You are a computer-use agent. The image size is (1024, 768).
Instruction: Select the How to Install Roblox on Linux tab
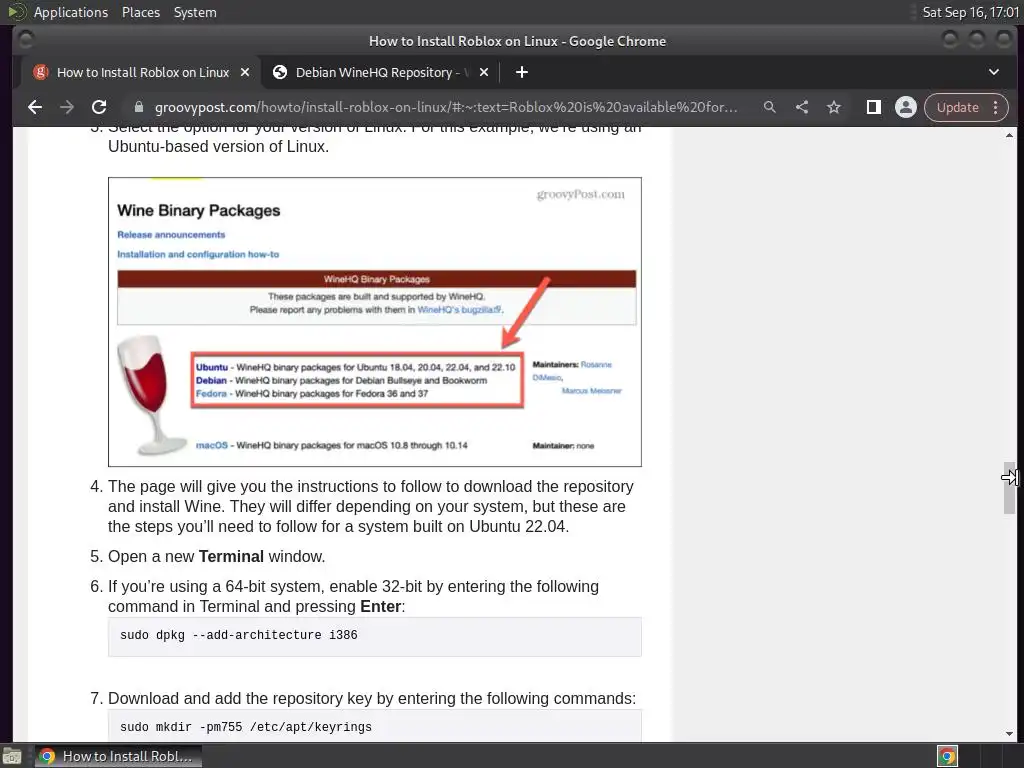coord(142,72)
